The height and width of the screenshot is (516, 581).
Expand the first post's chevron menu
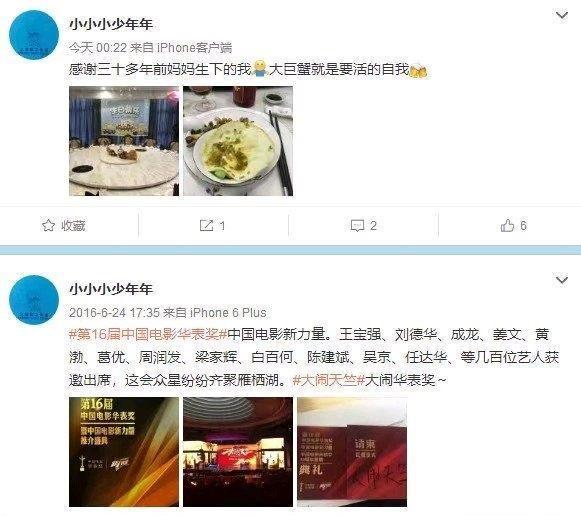(x=562, y=16)
